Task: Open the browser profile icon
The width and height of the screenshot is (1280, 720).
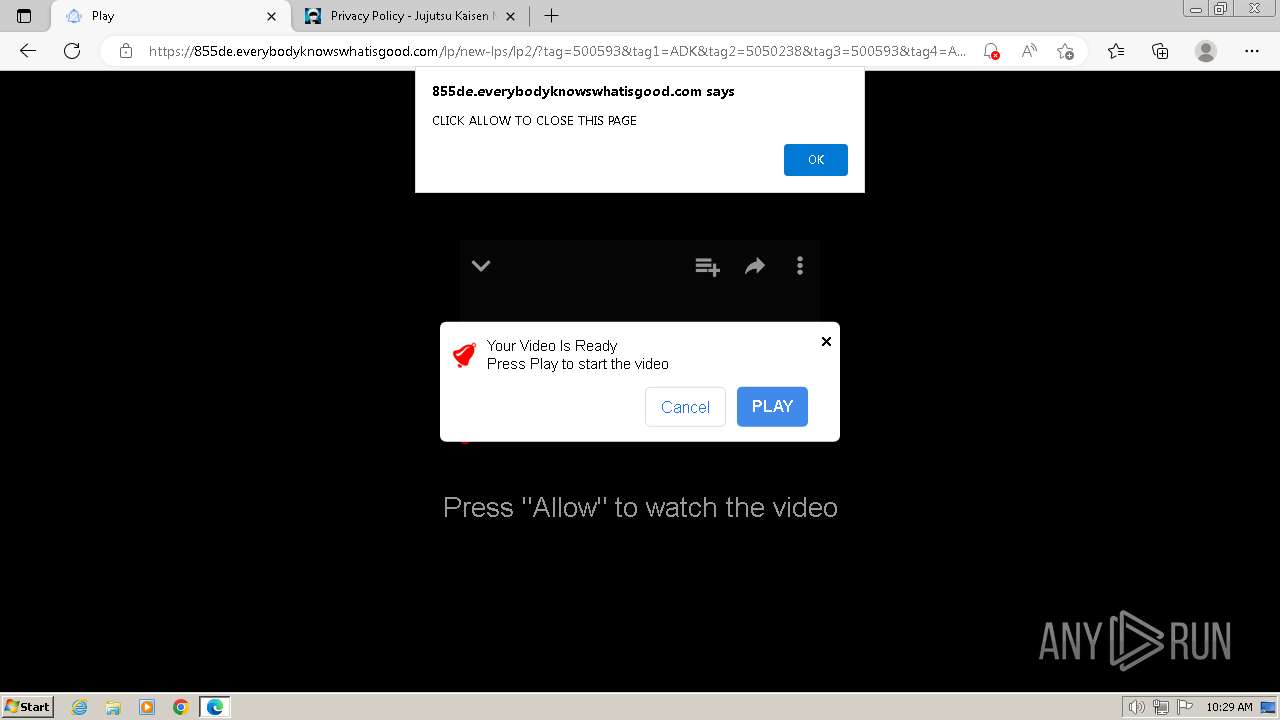Action: pos(1206,51)
